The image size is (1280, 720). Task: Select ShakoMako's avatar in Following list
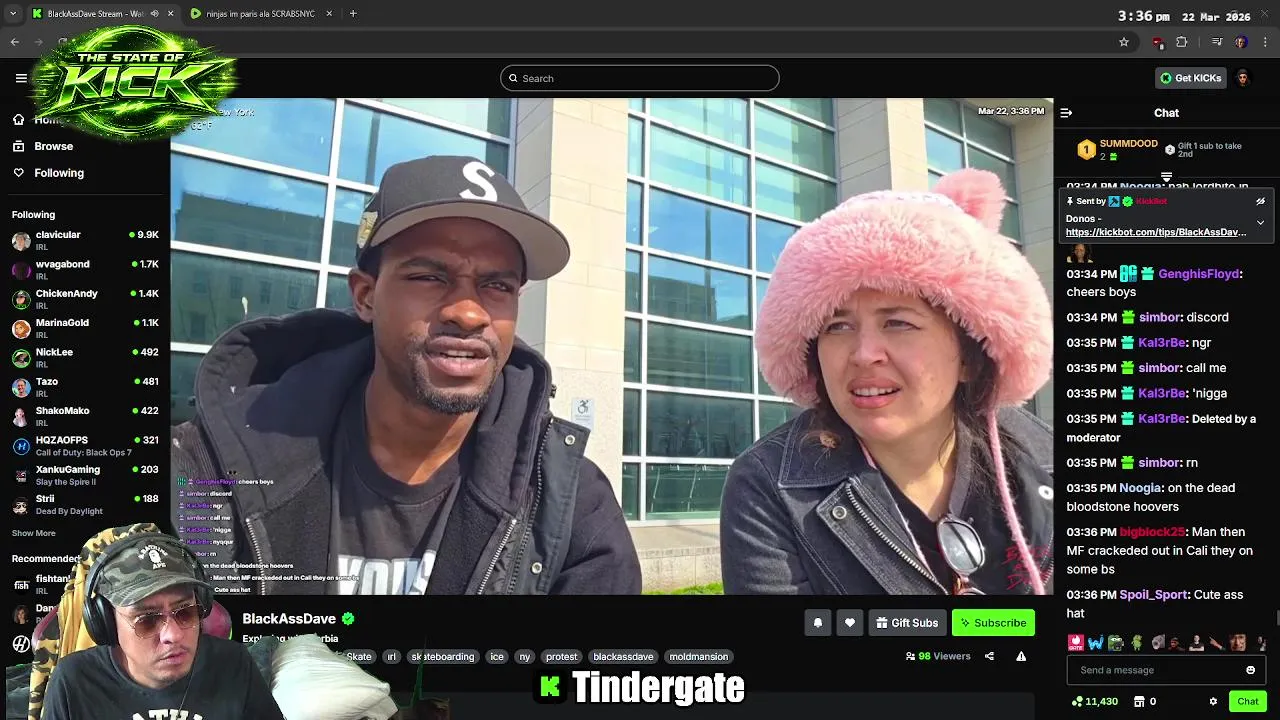21,417
